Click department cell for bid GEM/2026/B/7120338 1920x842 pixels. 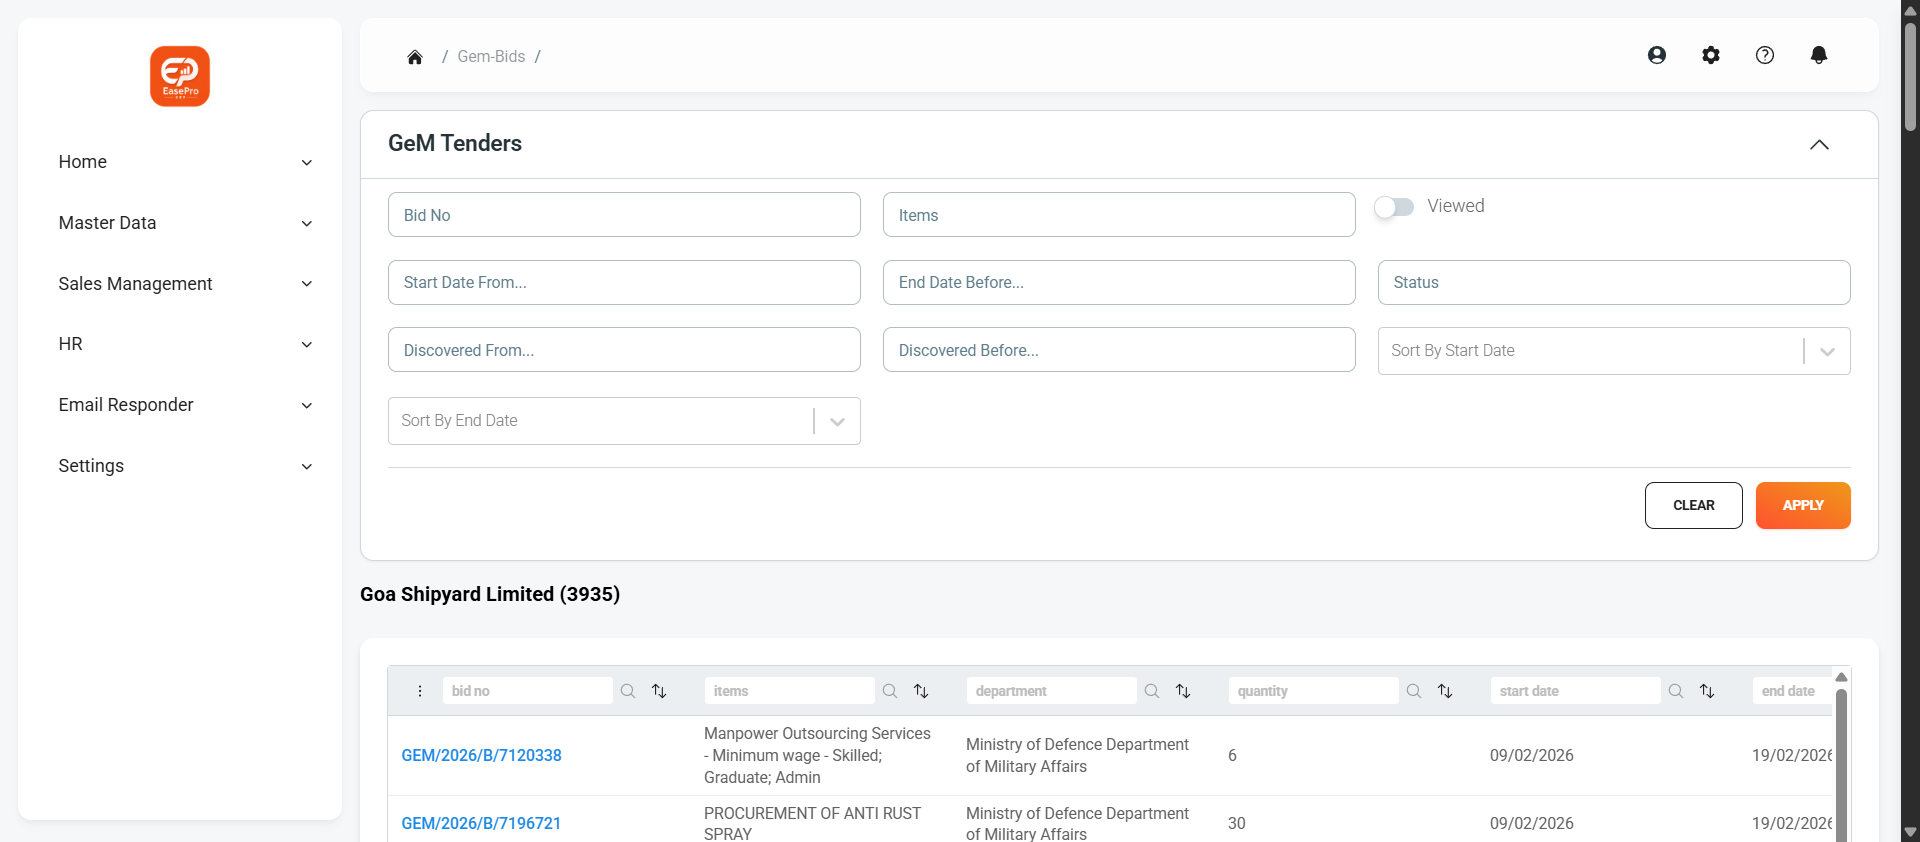pyautogui.click(x=1077, y=756)
